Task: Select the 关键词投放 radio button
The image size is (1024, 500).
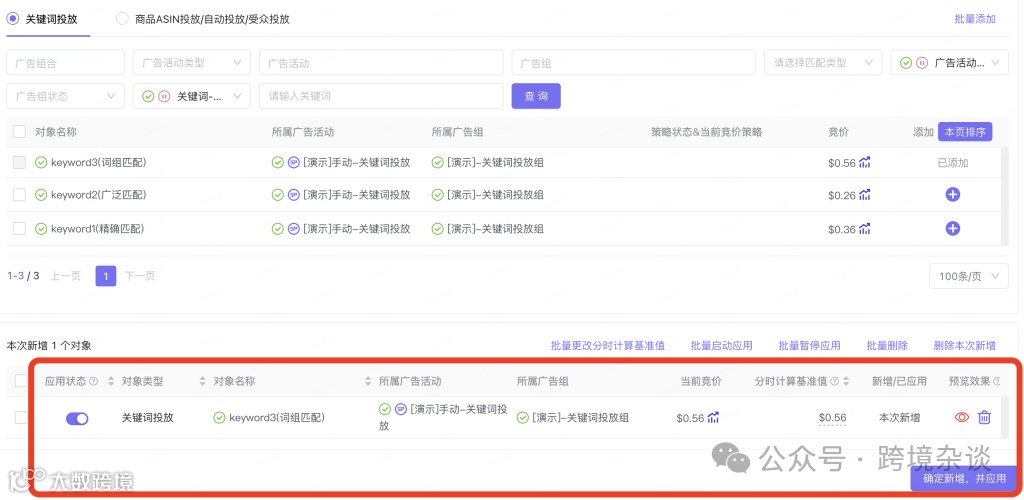Action: pyautogui.click(x=12, y=19)
